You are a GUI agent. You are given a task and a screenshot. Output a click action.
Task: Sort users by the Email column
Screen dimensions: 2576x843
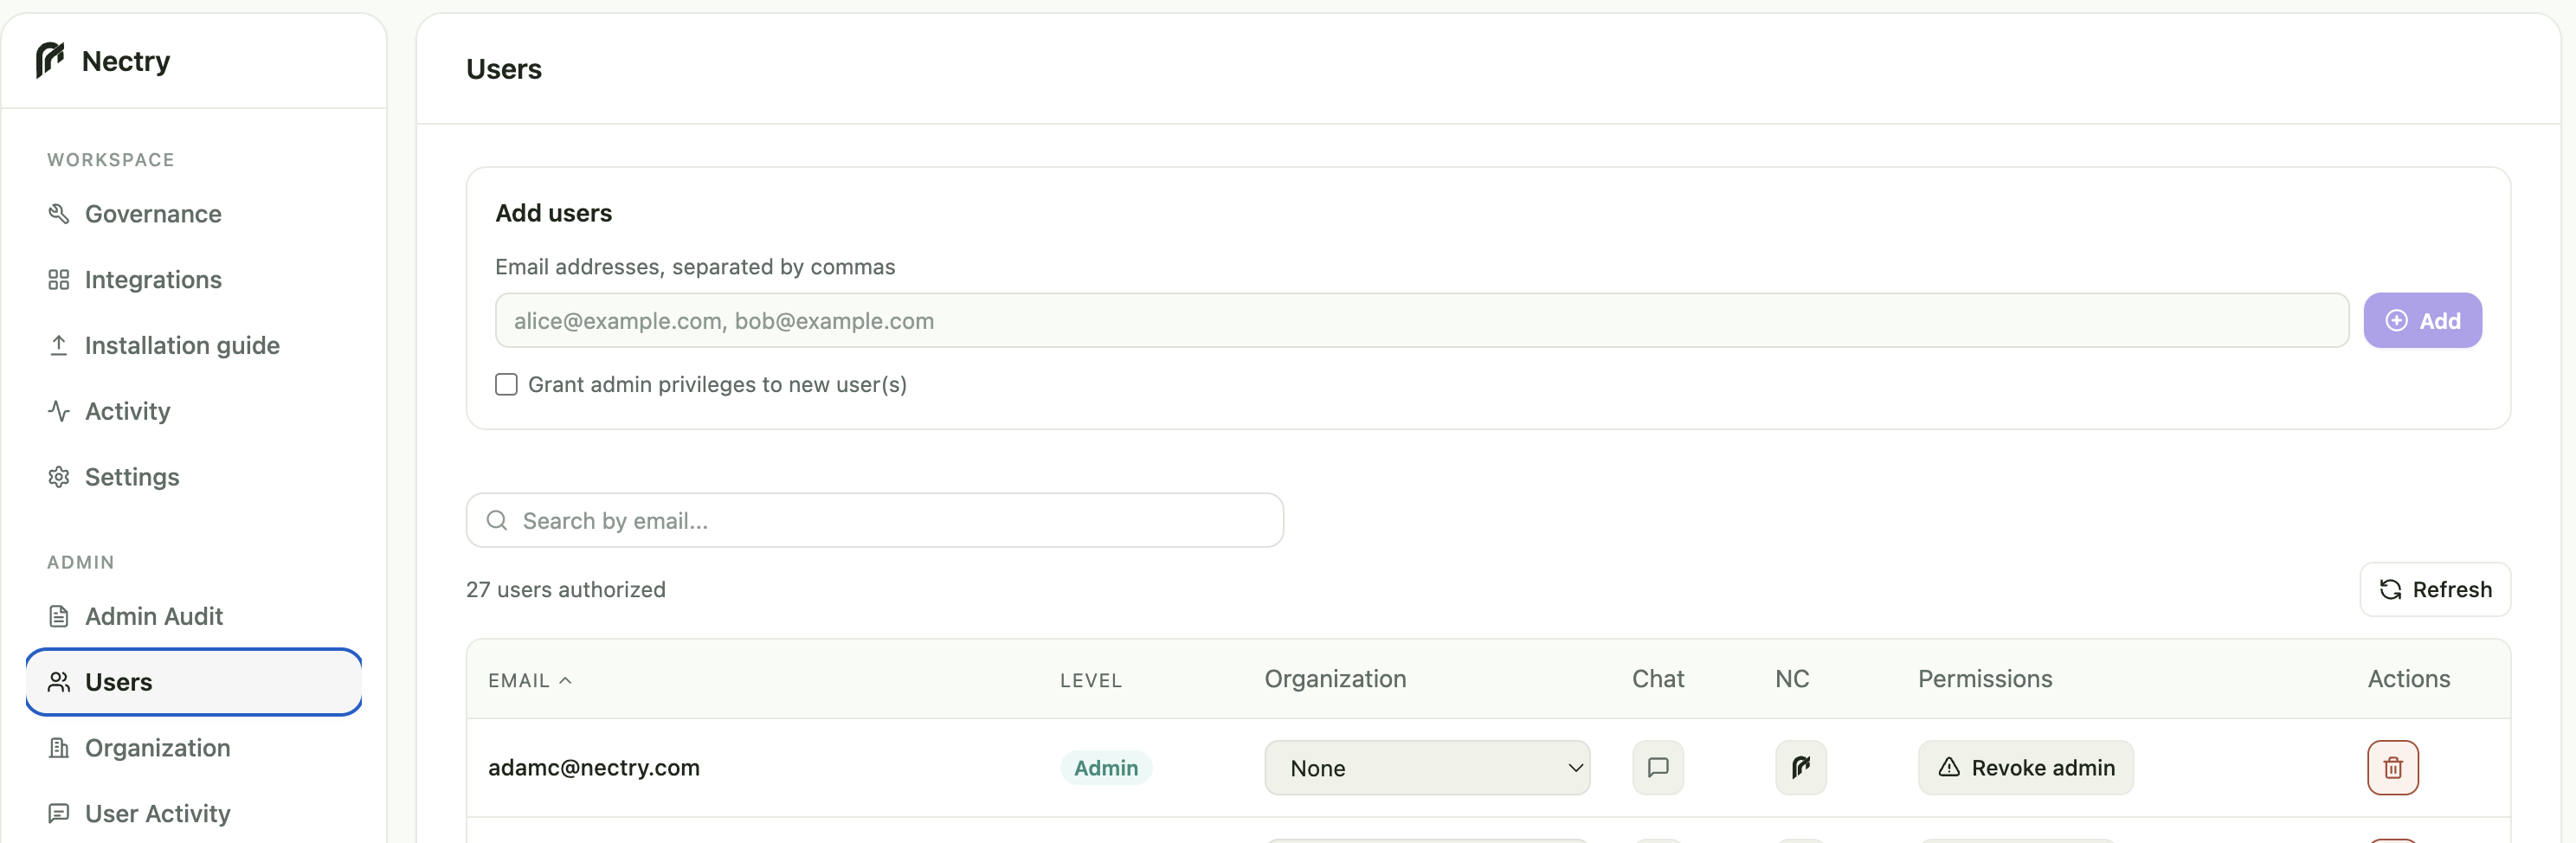pos(530,681)
